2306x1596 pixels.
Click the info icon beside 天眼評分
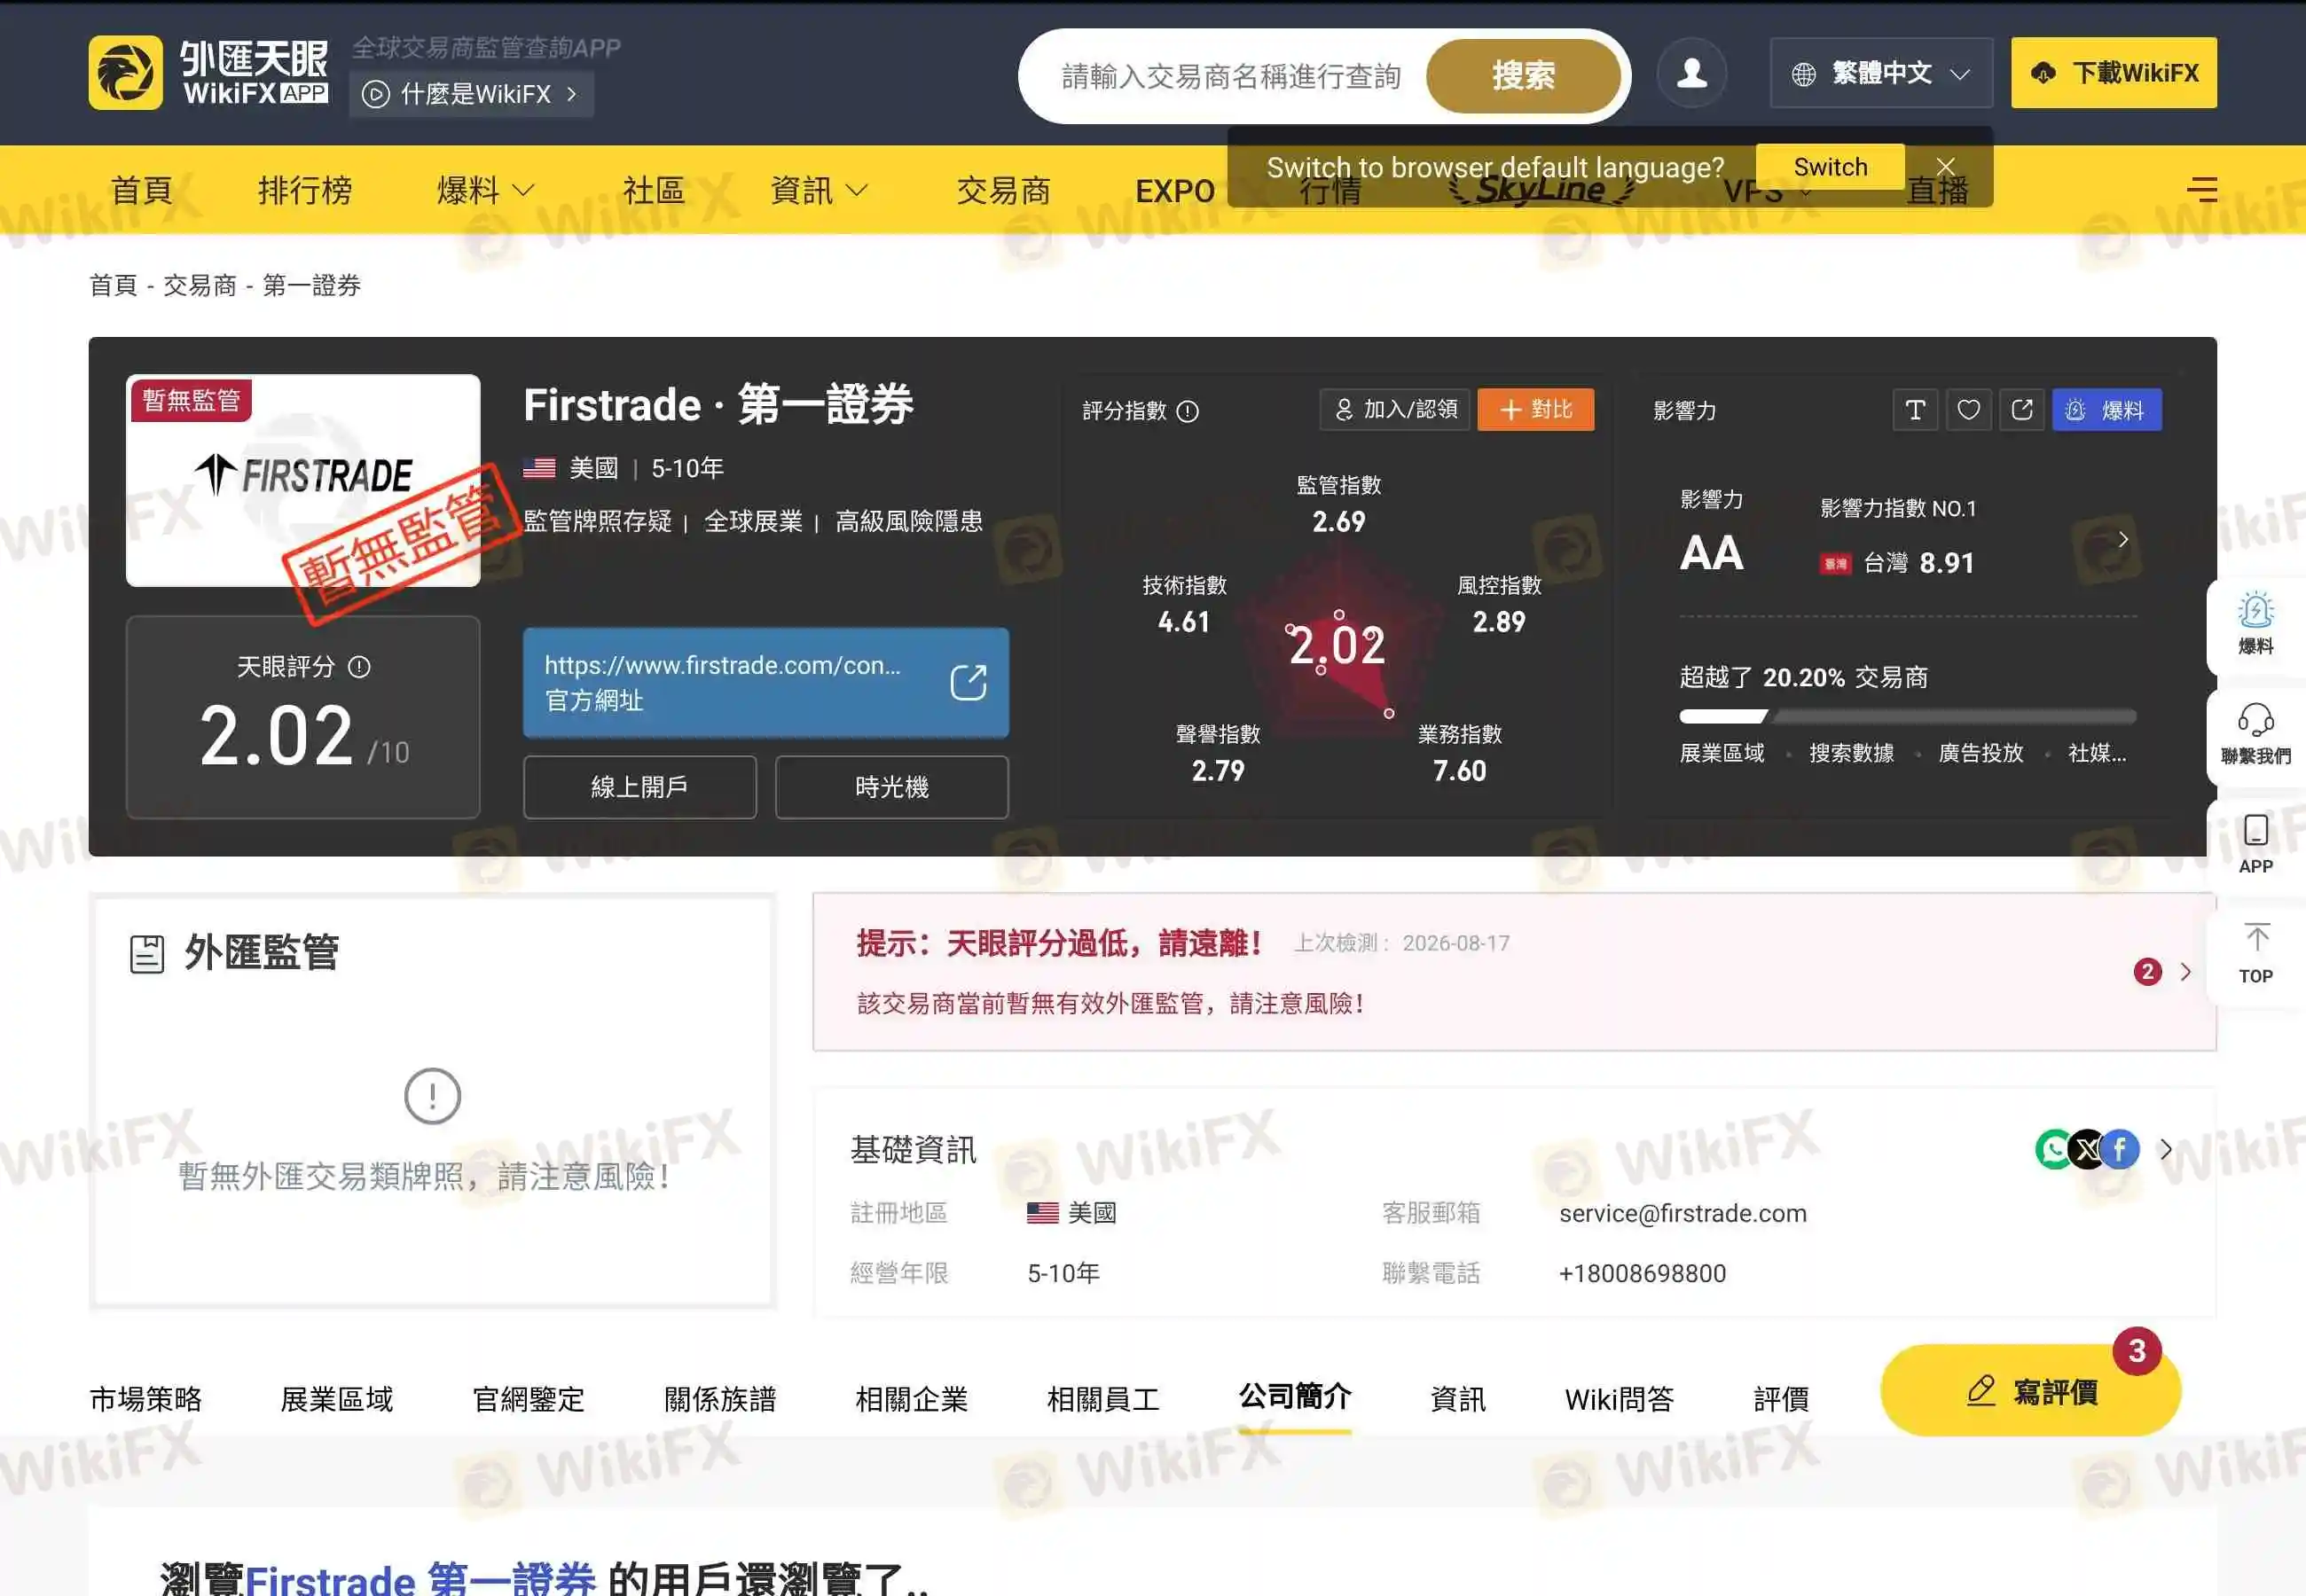pyautogui.click(x=359, y=667)
